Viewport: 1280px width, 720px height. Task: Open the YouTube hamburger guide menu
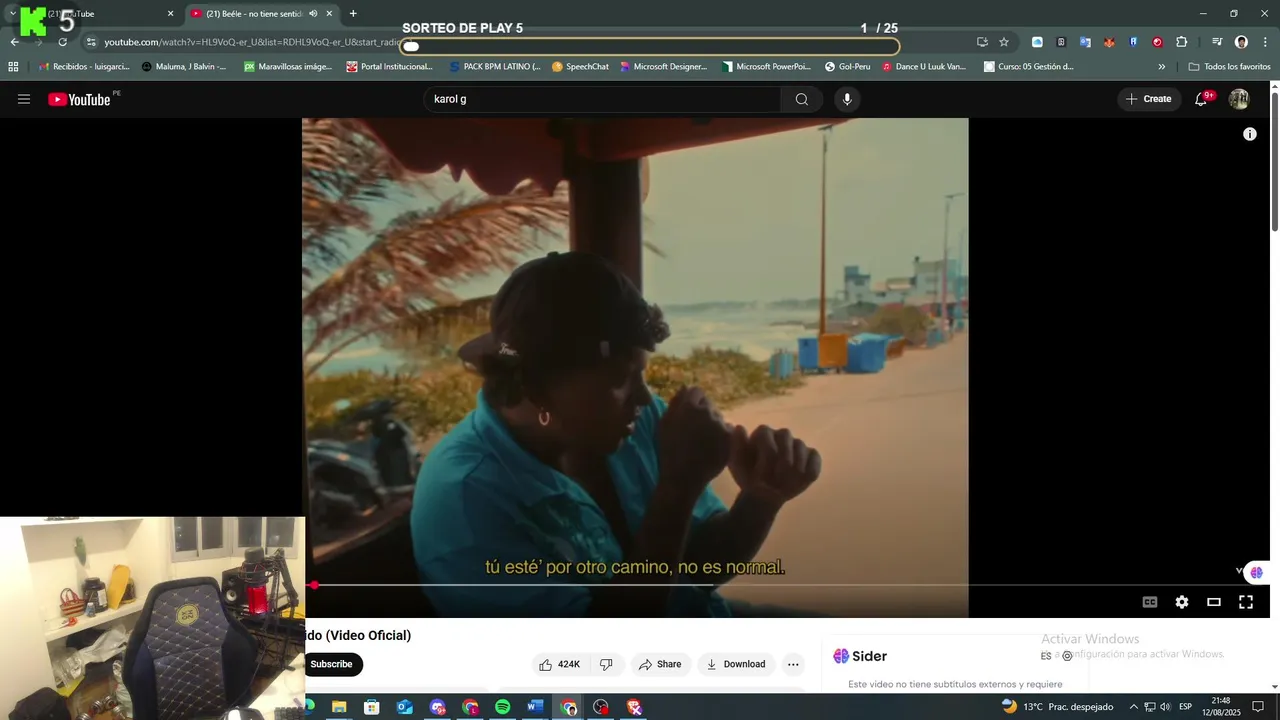point(24,99)
